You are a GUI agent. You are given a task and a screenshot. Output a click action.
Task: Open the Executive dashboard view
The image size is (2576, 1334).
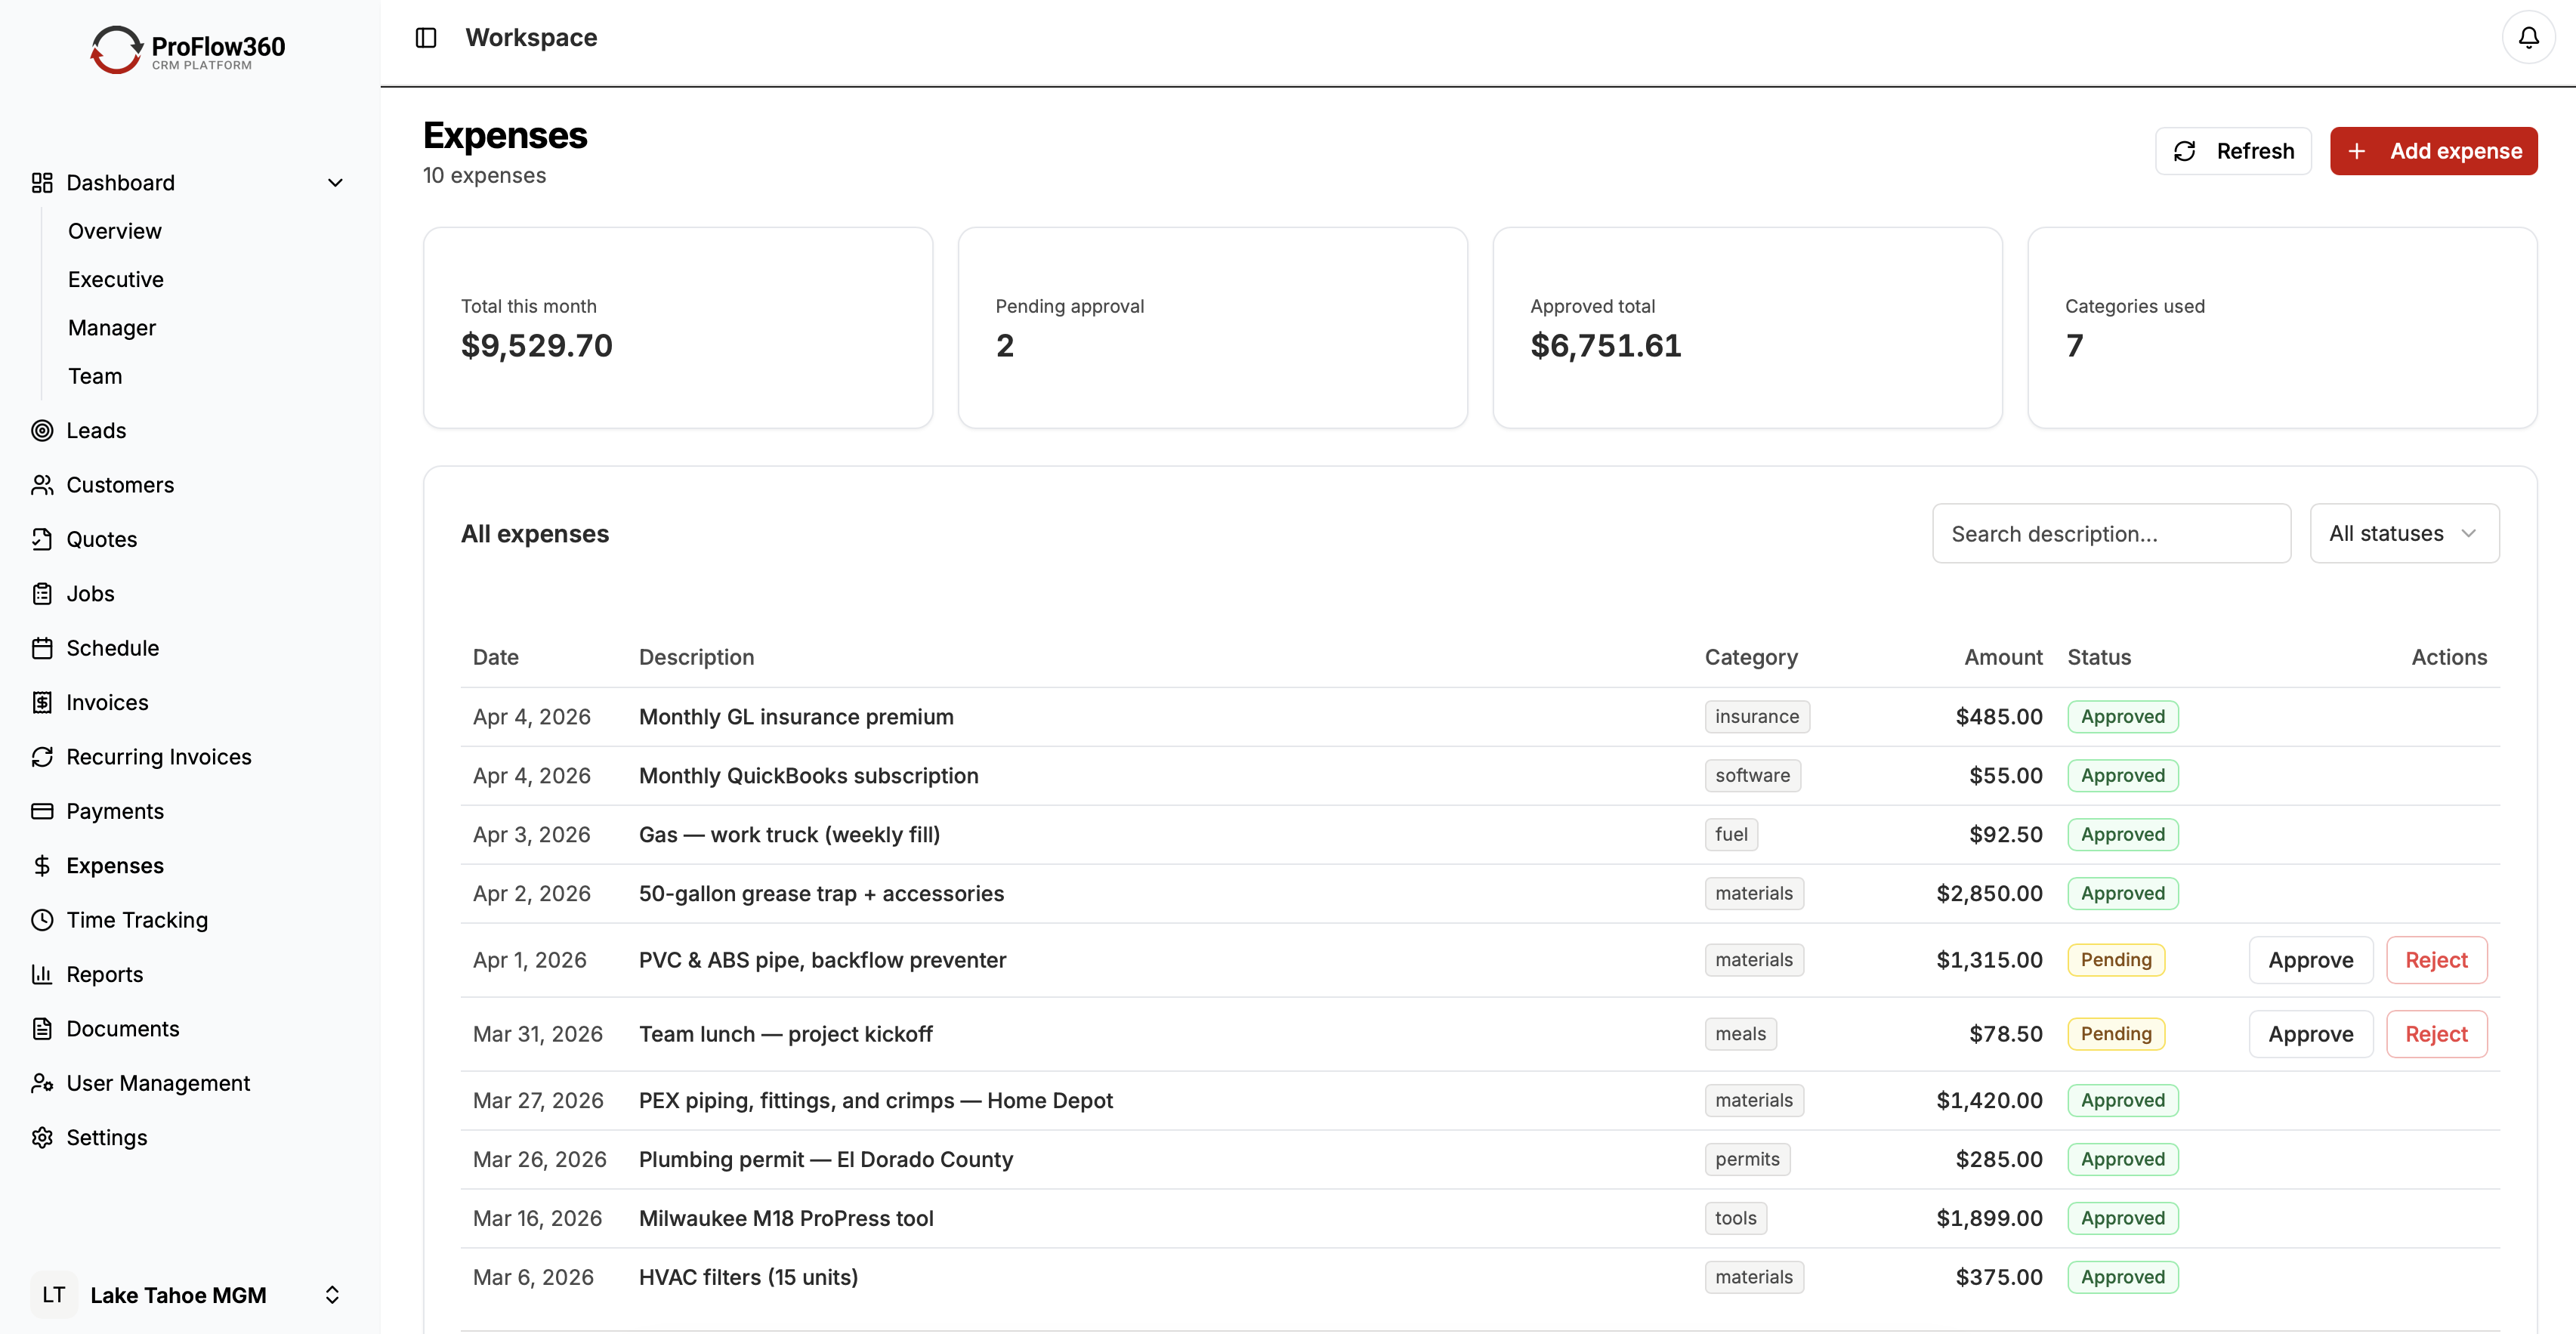point(116,280)
